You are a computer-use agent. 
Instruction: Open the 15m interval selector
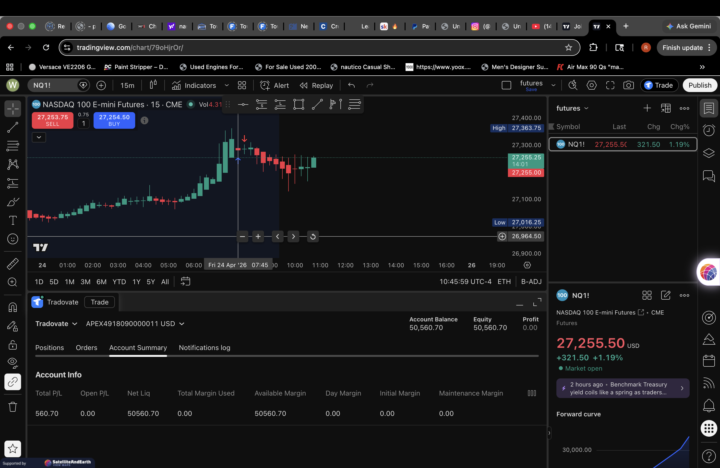click(x=127, y=85)
